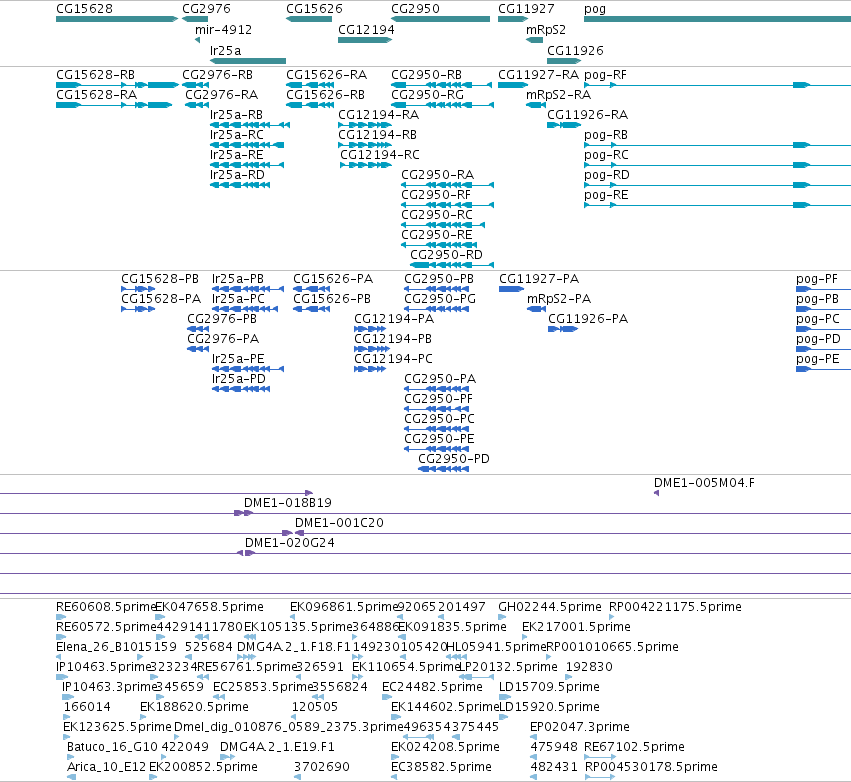851x782 pixels.
Task: Select the RP004221175.5prime EST label
Action: [x=675, y=606]
